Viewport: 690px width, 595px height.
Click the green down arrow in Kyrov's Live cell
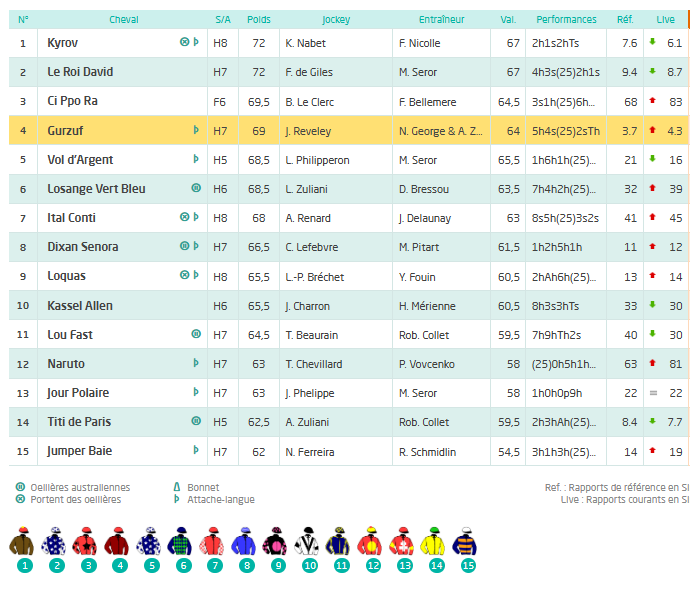click(x=652, y=43)
